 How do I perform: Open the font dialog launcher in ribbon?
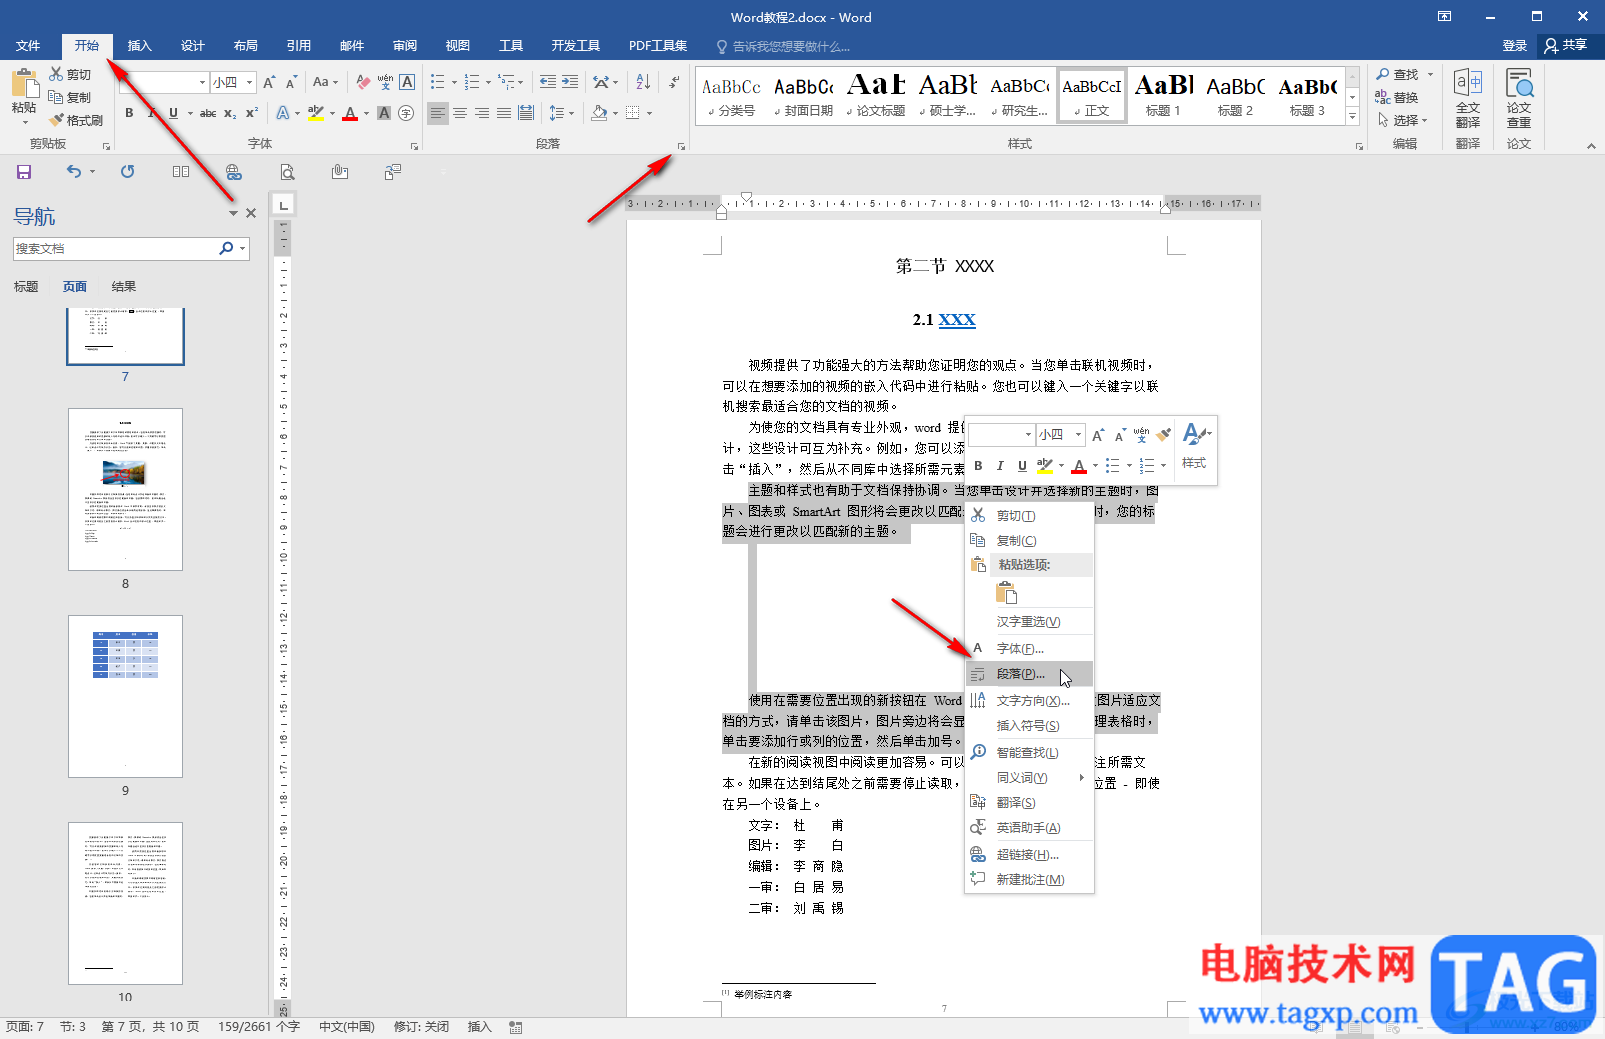pyautogui.click(x=415, y=146)
